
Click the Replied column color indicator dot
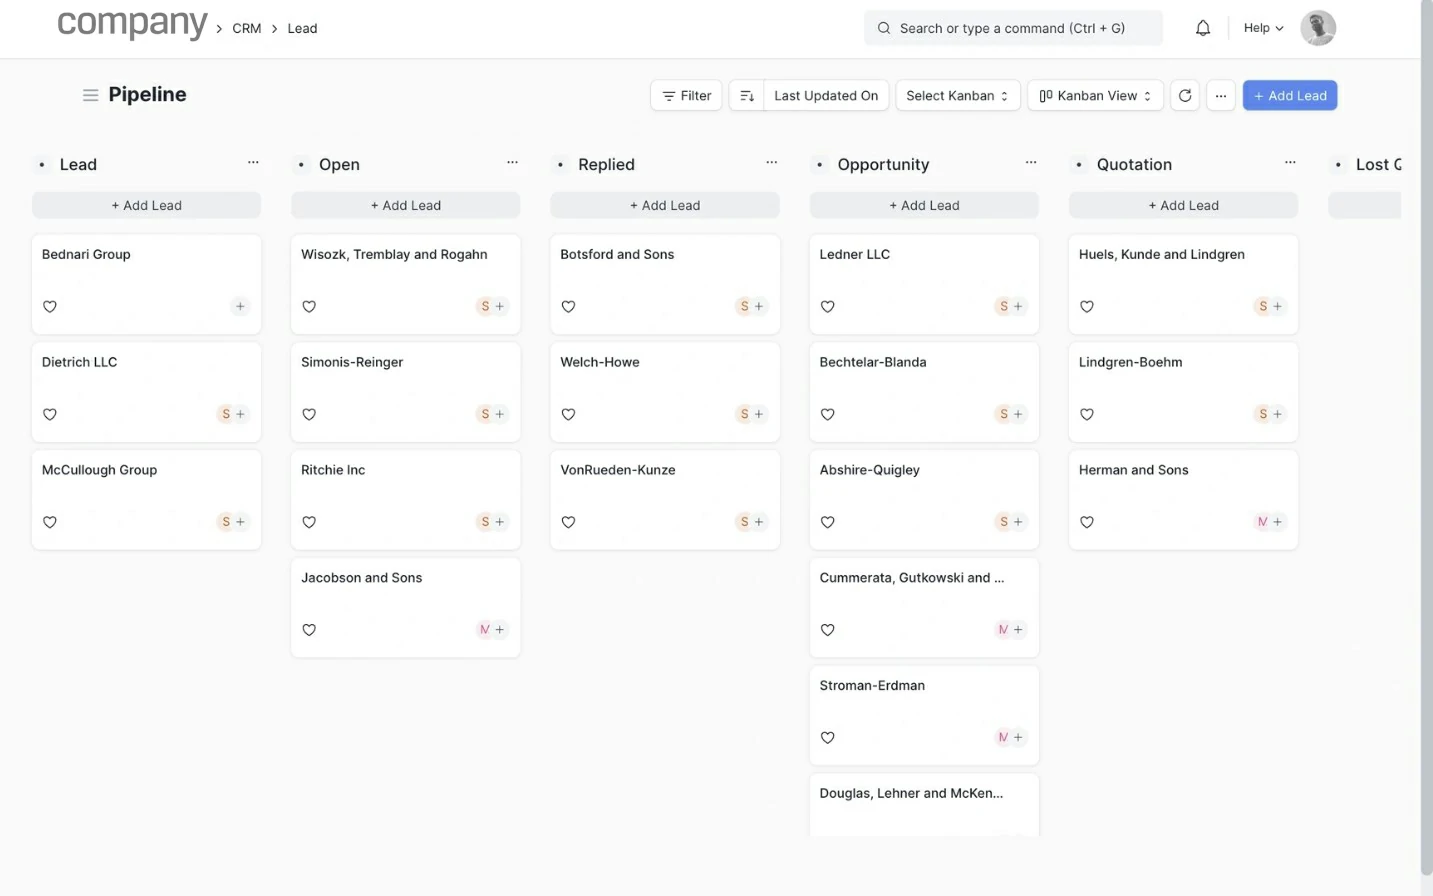560,165
